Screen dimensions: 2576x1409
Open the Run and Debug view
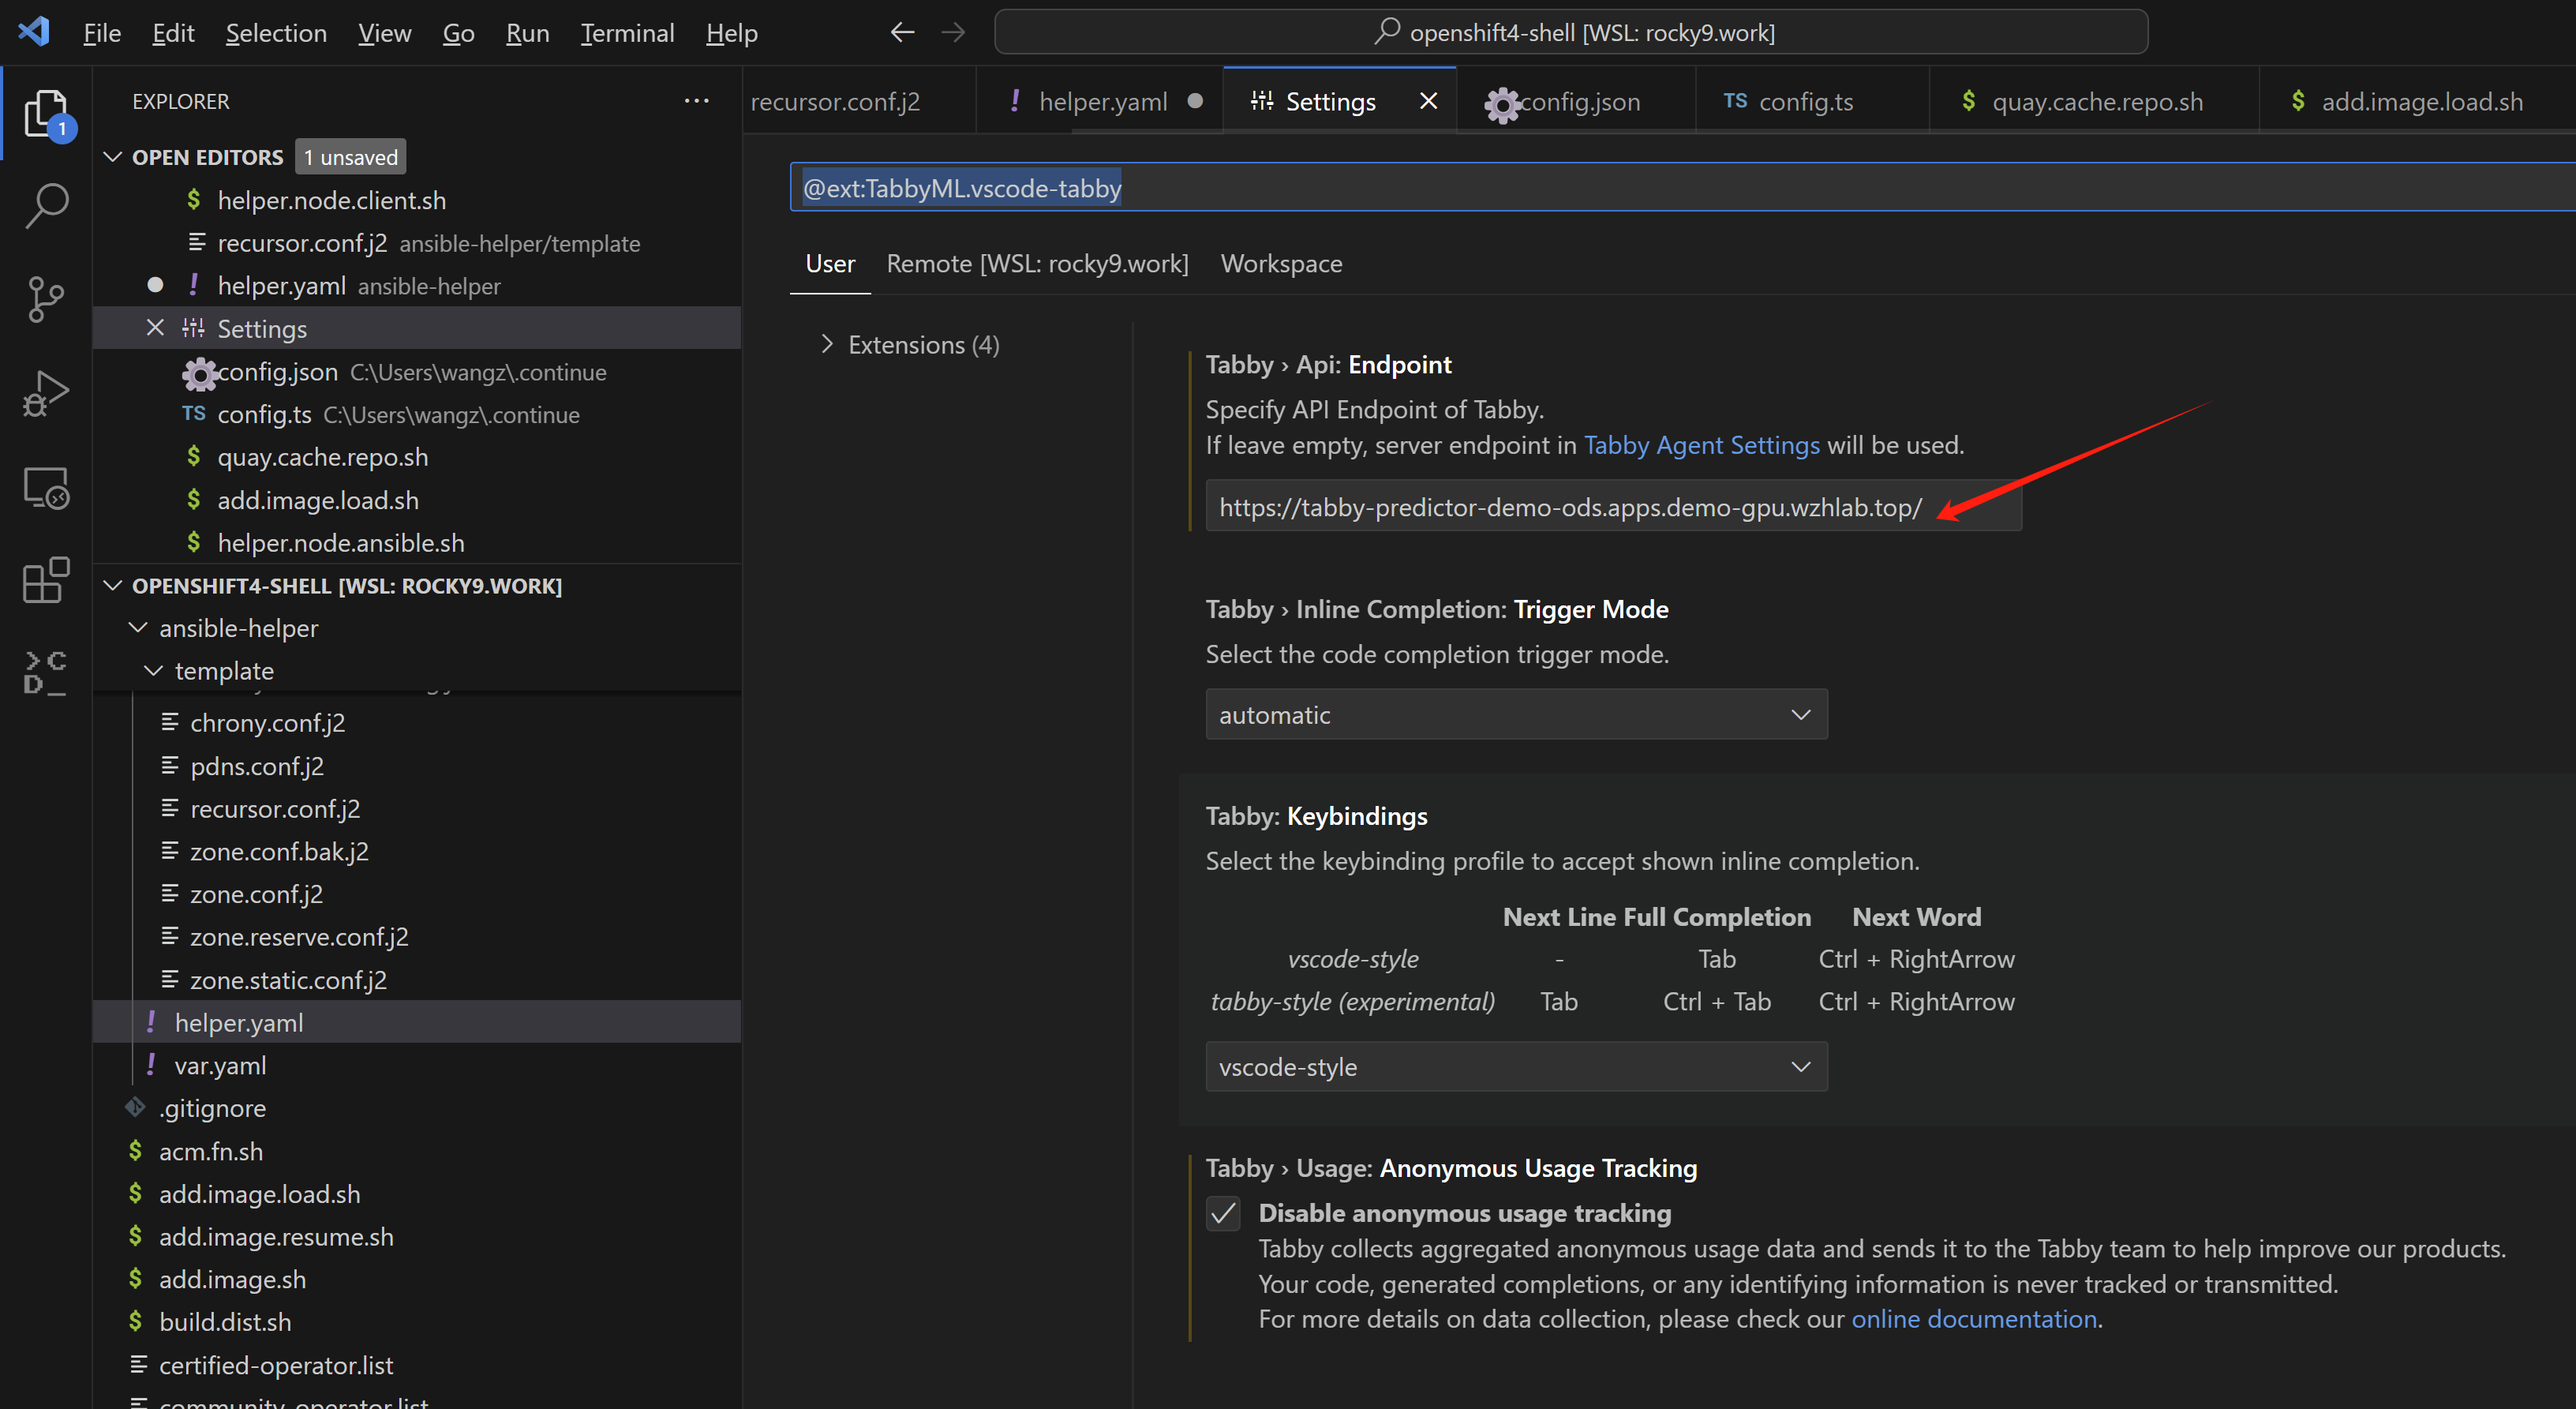pos(46,393)
